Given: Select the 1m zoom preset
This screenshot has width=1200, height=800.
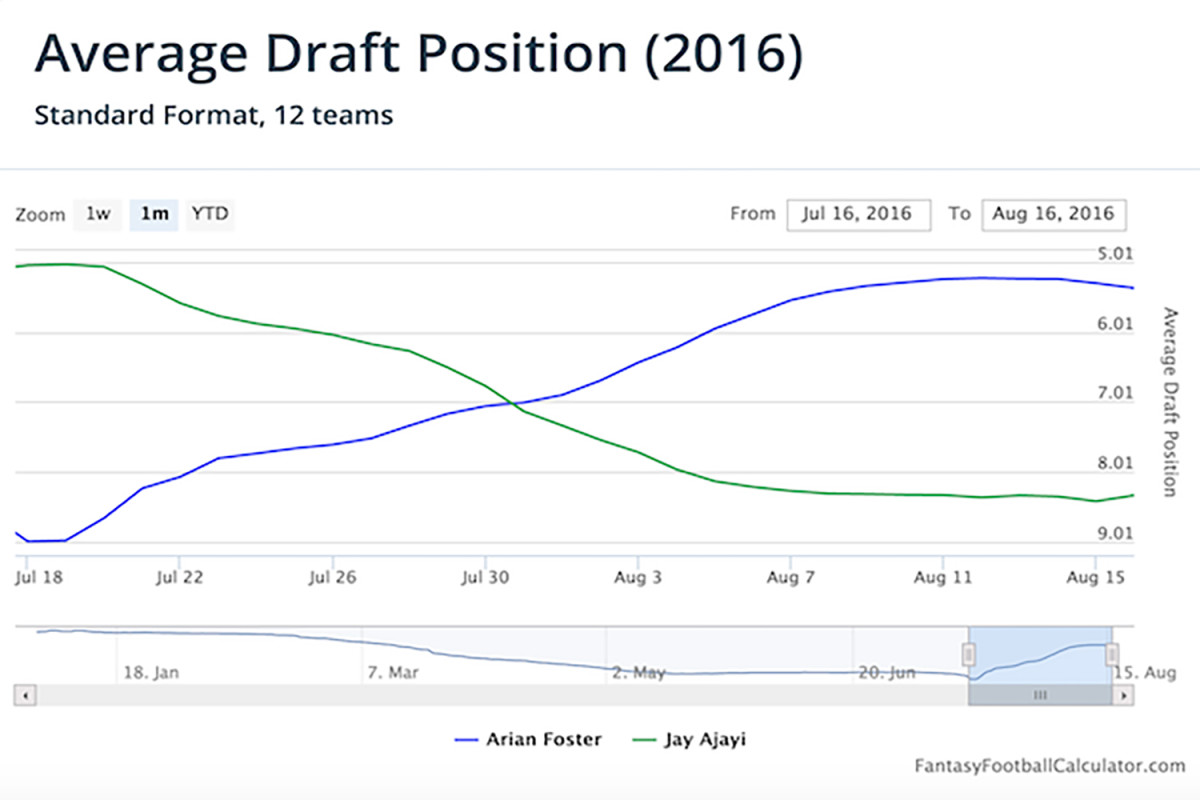Looking at the screenshot, I should click(153, 214).
